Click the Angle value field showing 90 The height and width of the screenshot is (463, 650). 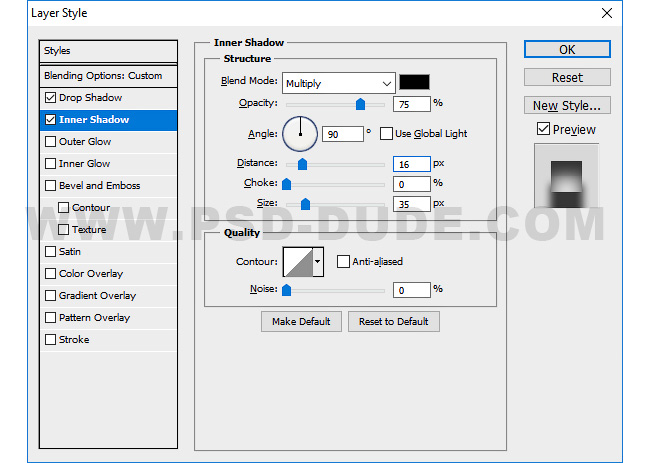pos(343,134)
